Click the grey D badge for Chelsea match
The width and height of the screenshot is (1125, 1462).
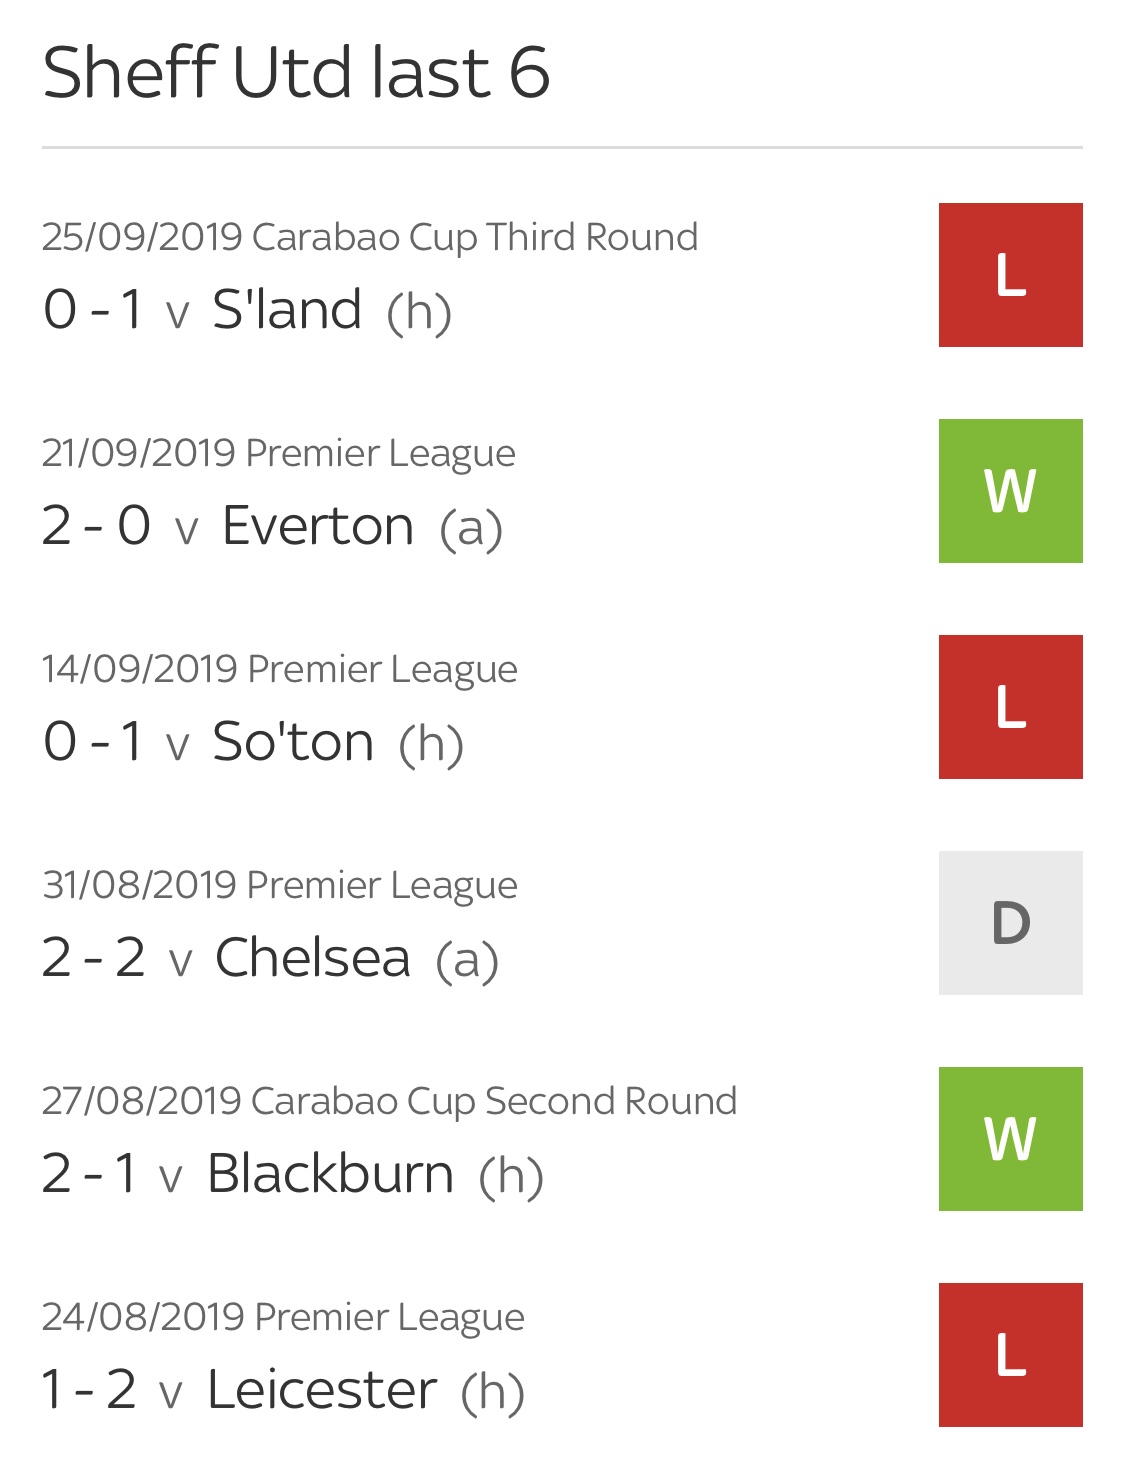[x=1010, y=923]
